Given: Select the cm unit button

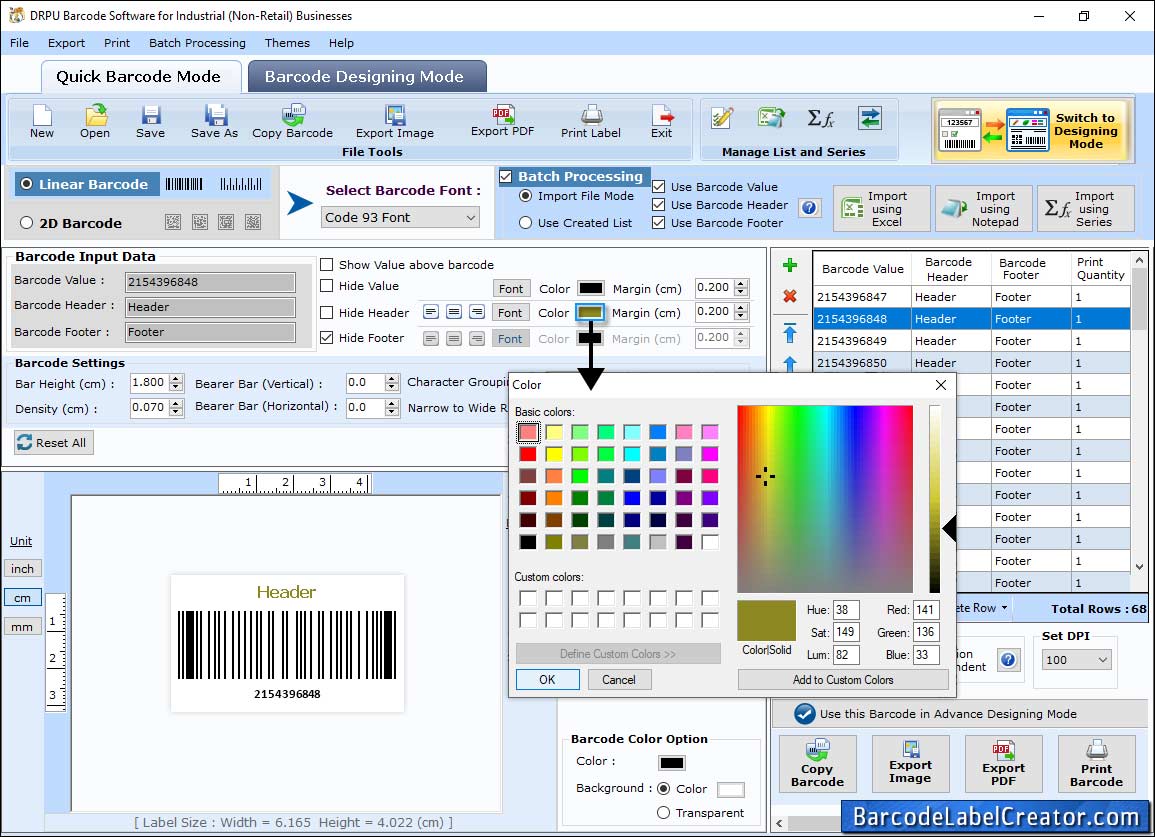Looking at the screenshot, I should click(x=23, y=598).
